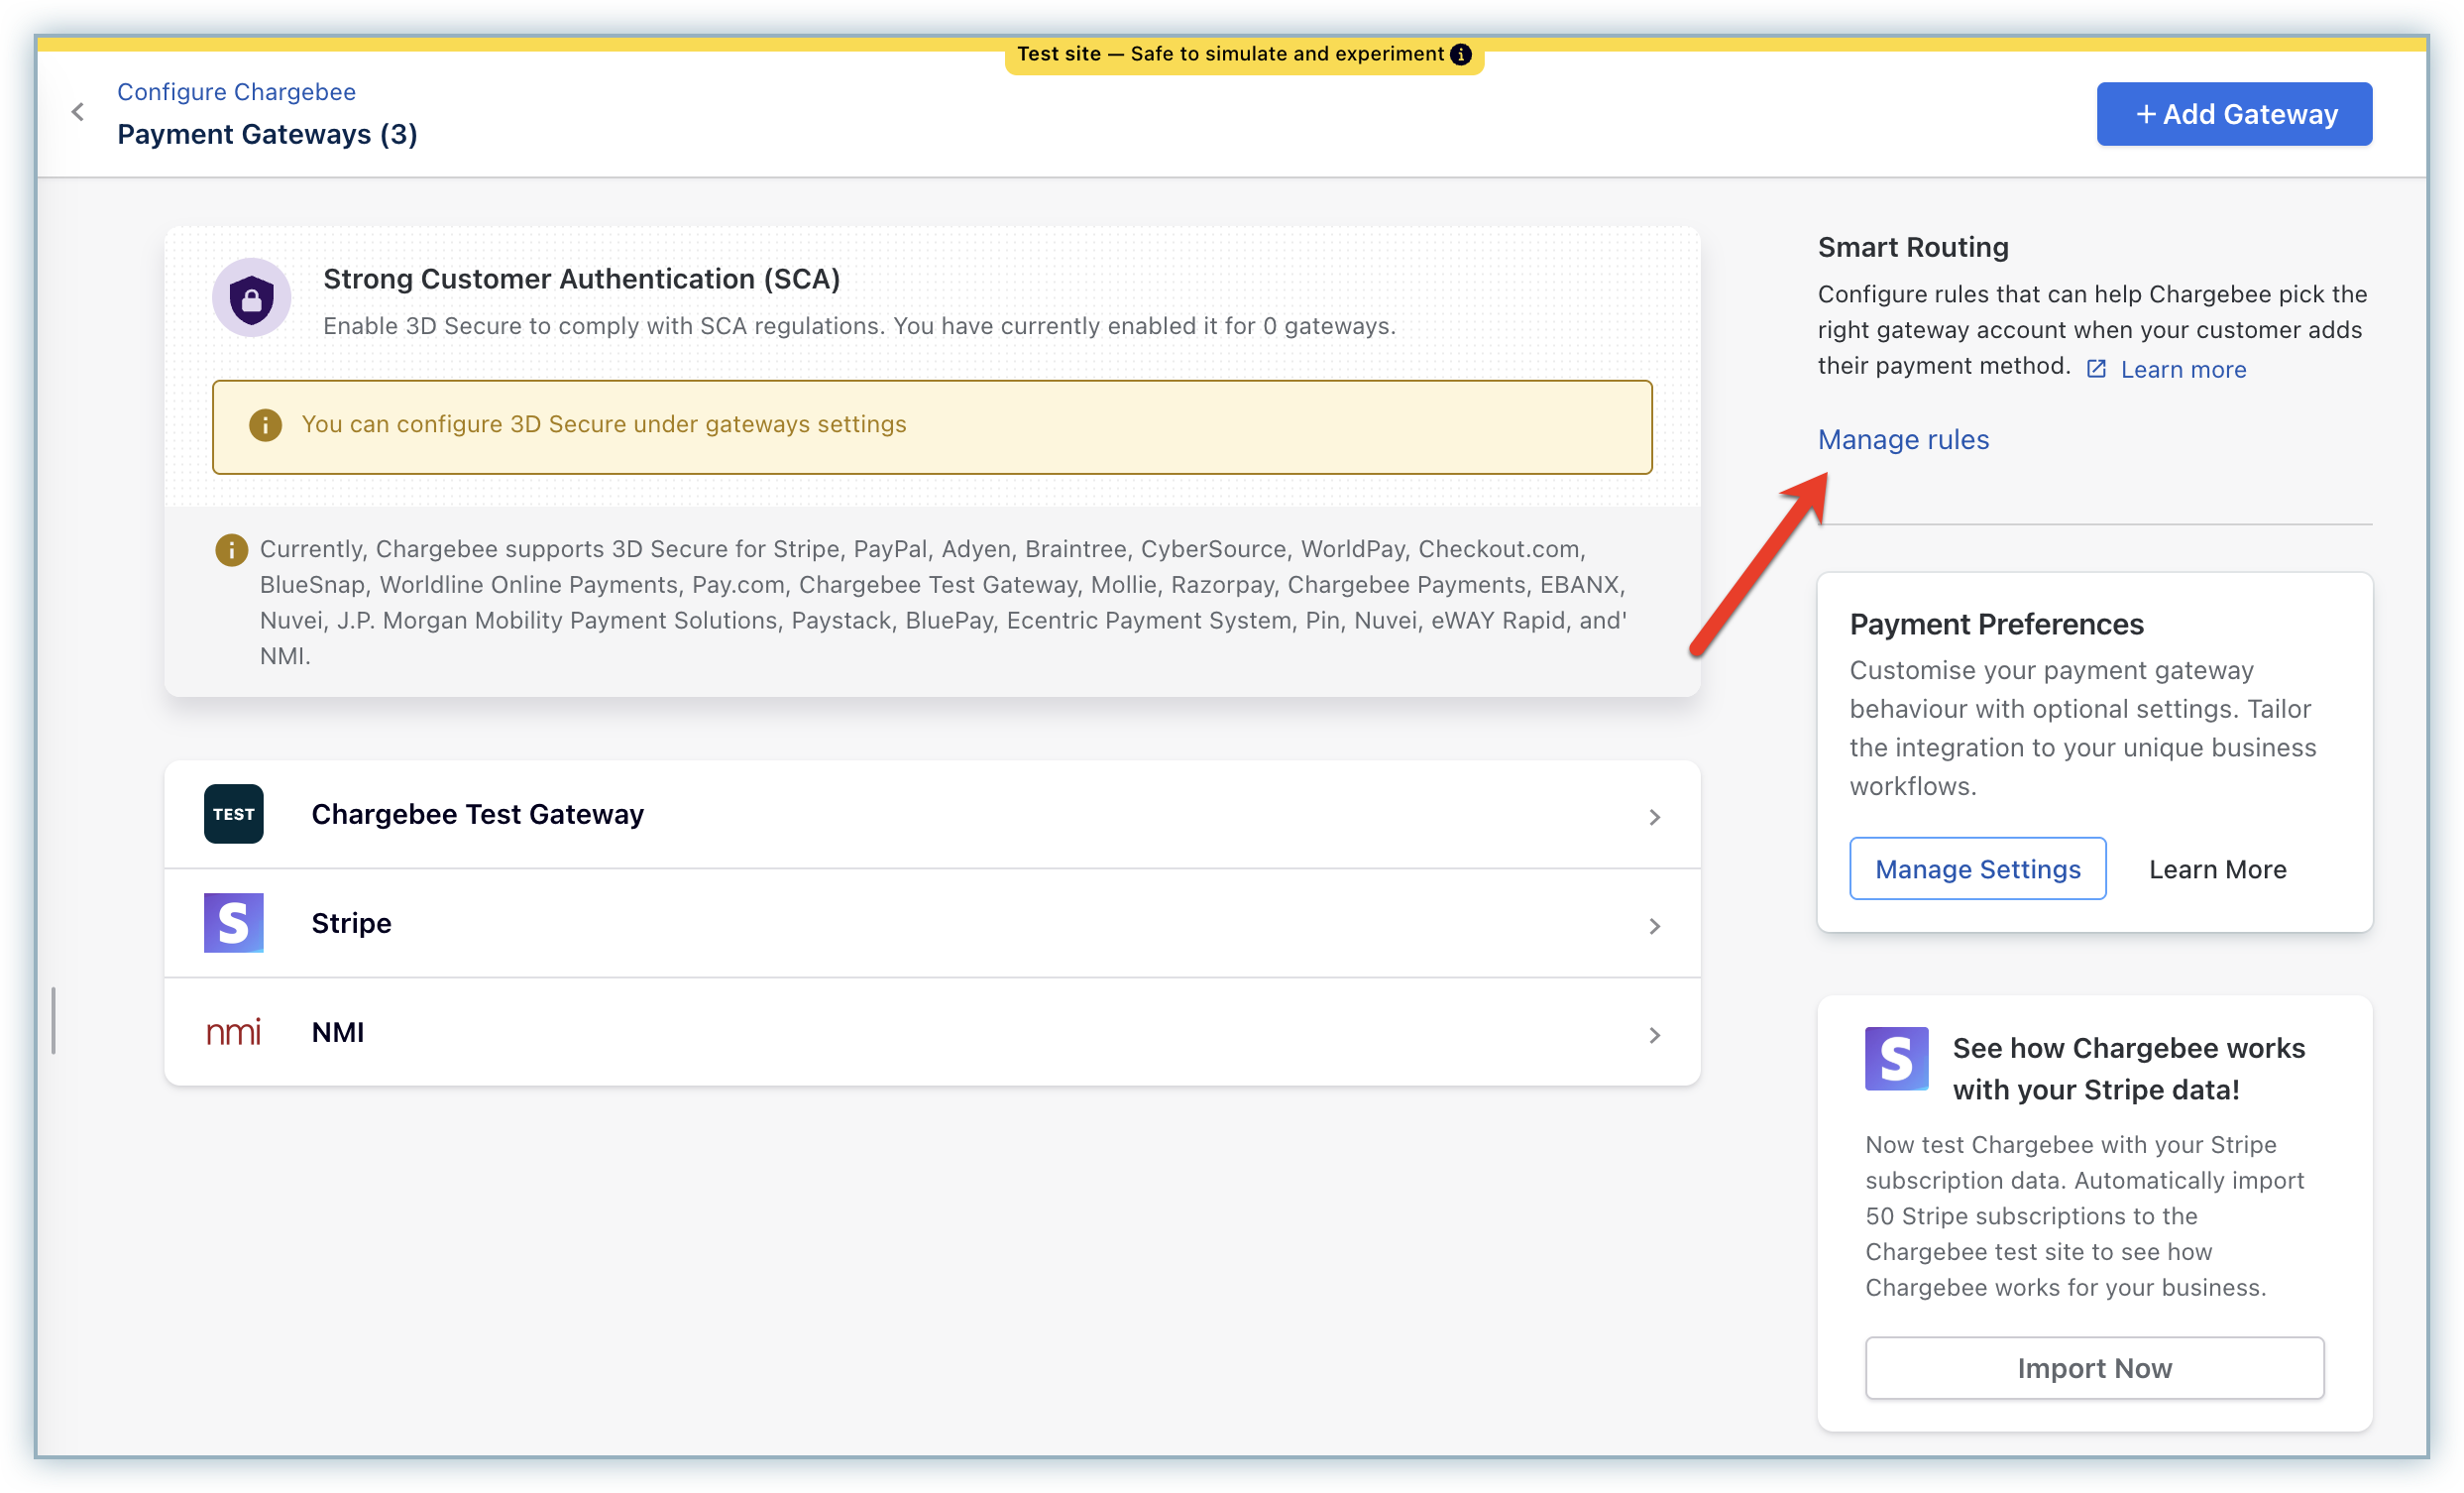2464x1493 pixels.
Task: Open the Stripe gateway row
Action: click(932, 924)
